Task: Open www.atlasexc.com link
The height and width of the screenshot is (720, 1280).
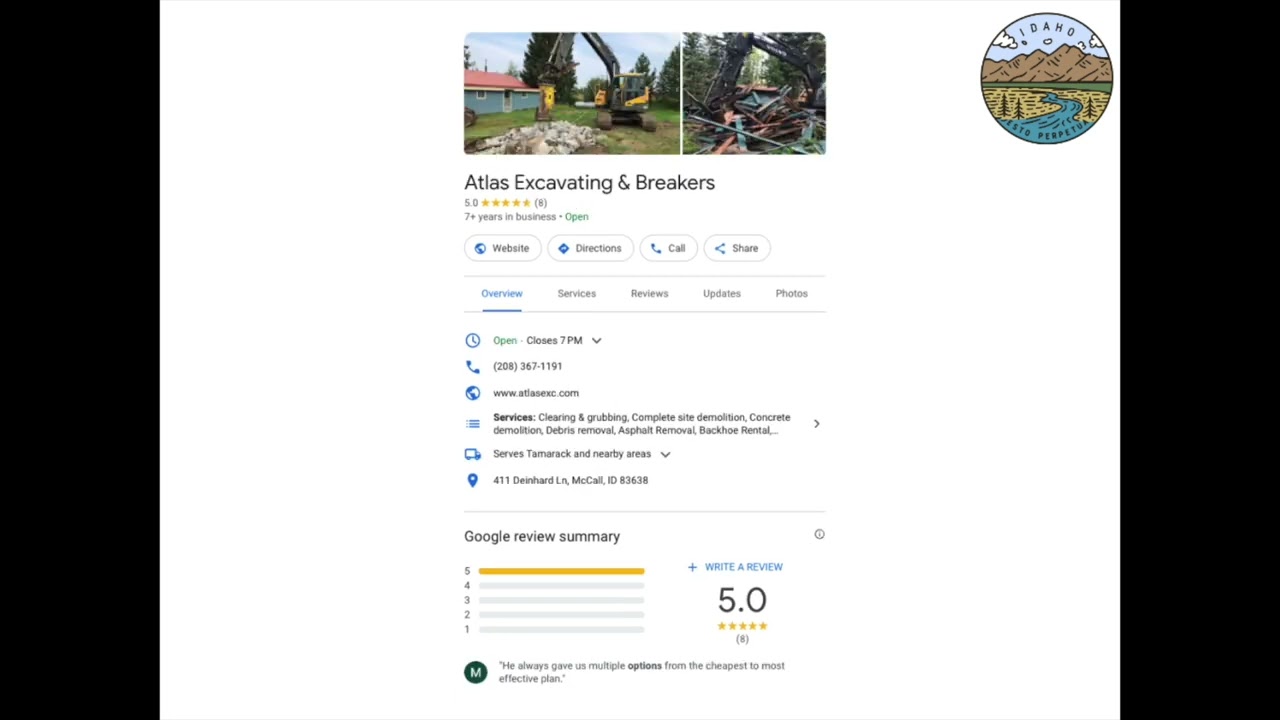Action: (x=536, y=393)
